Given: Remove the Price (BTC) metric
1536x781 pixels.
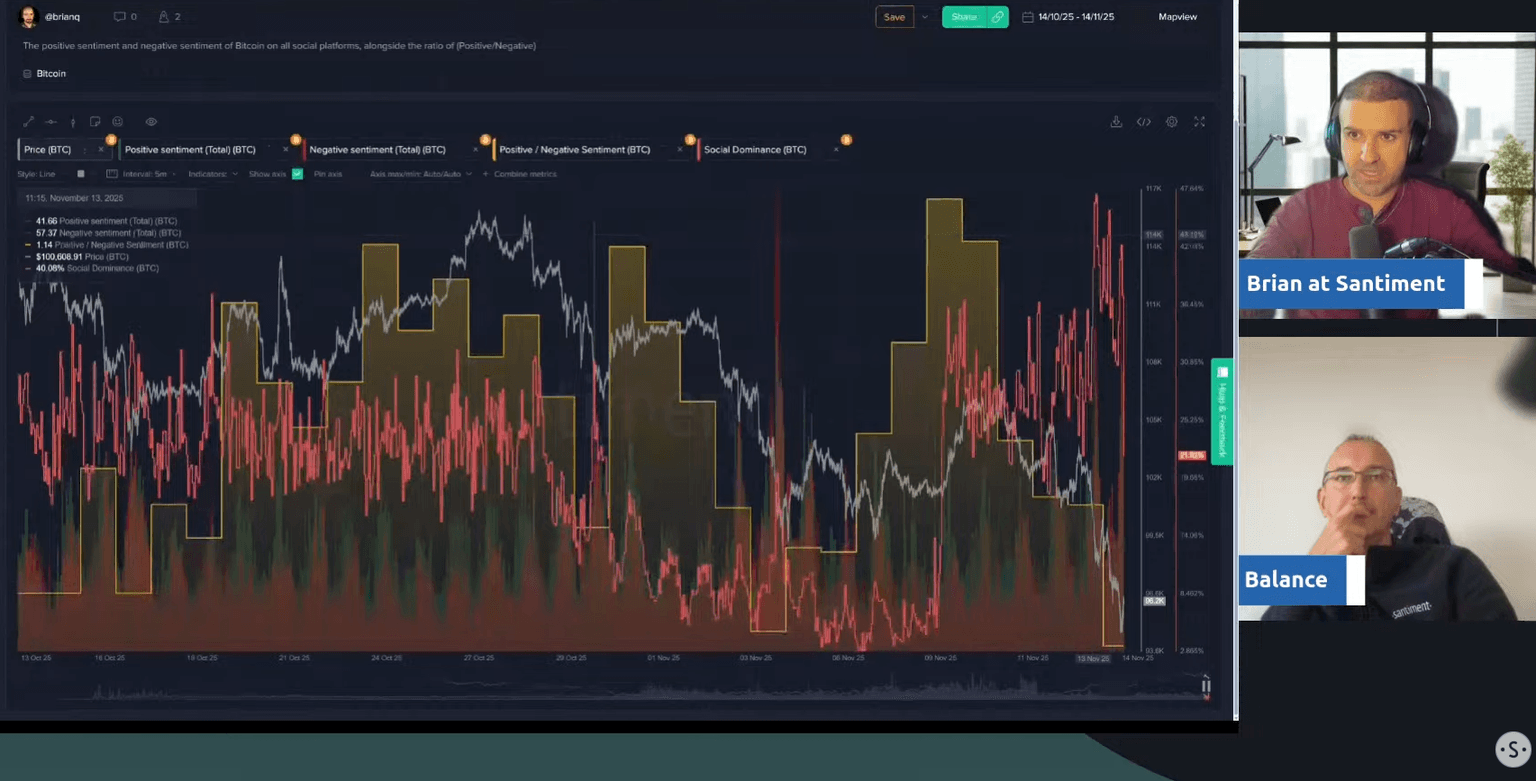Looking at the screenshot, I should (101, 150).
